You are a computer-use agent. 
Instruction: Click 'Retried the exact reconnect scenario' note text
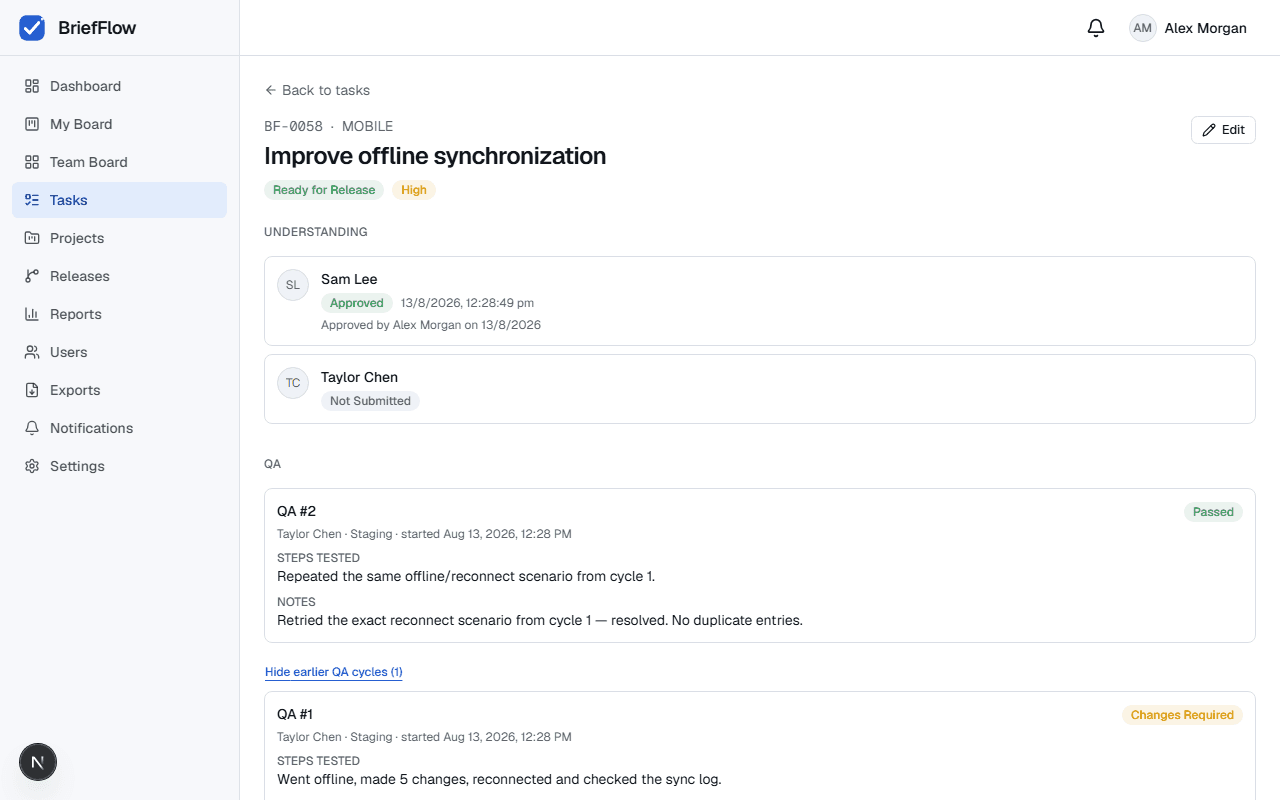540,620
